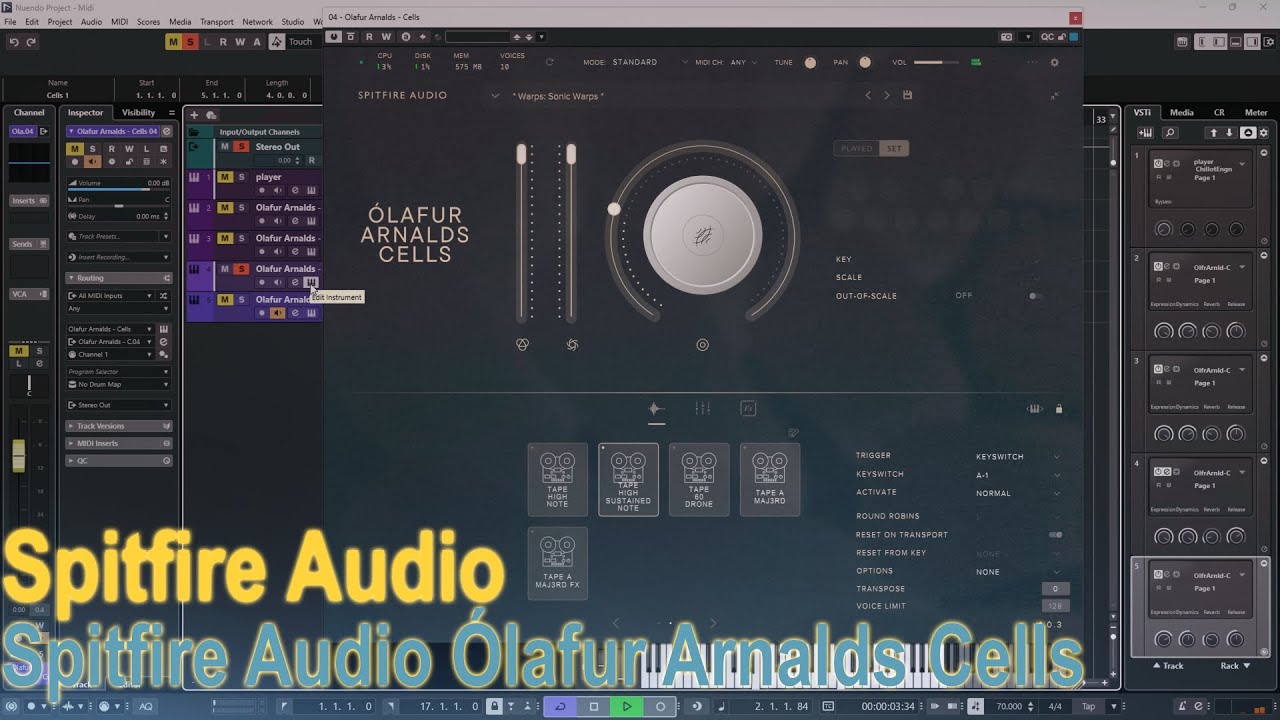Toggle the plugin power bypass button
This screenshot has width=1280, height=720.
[x=335, y=37]
